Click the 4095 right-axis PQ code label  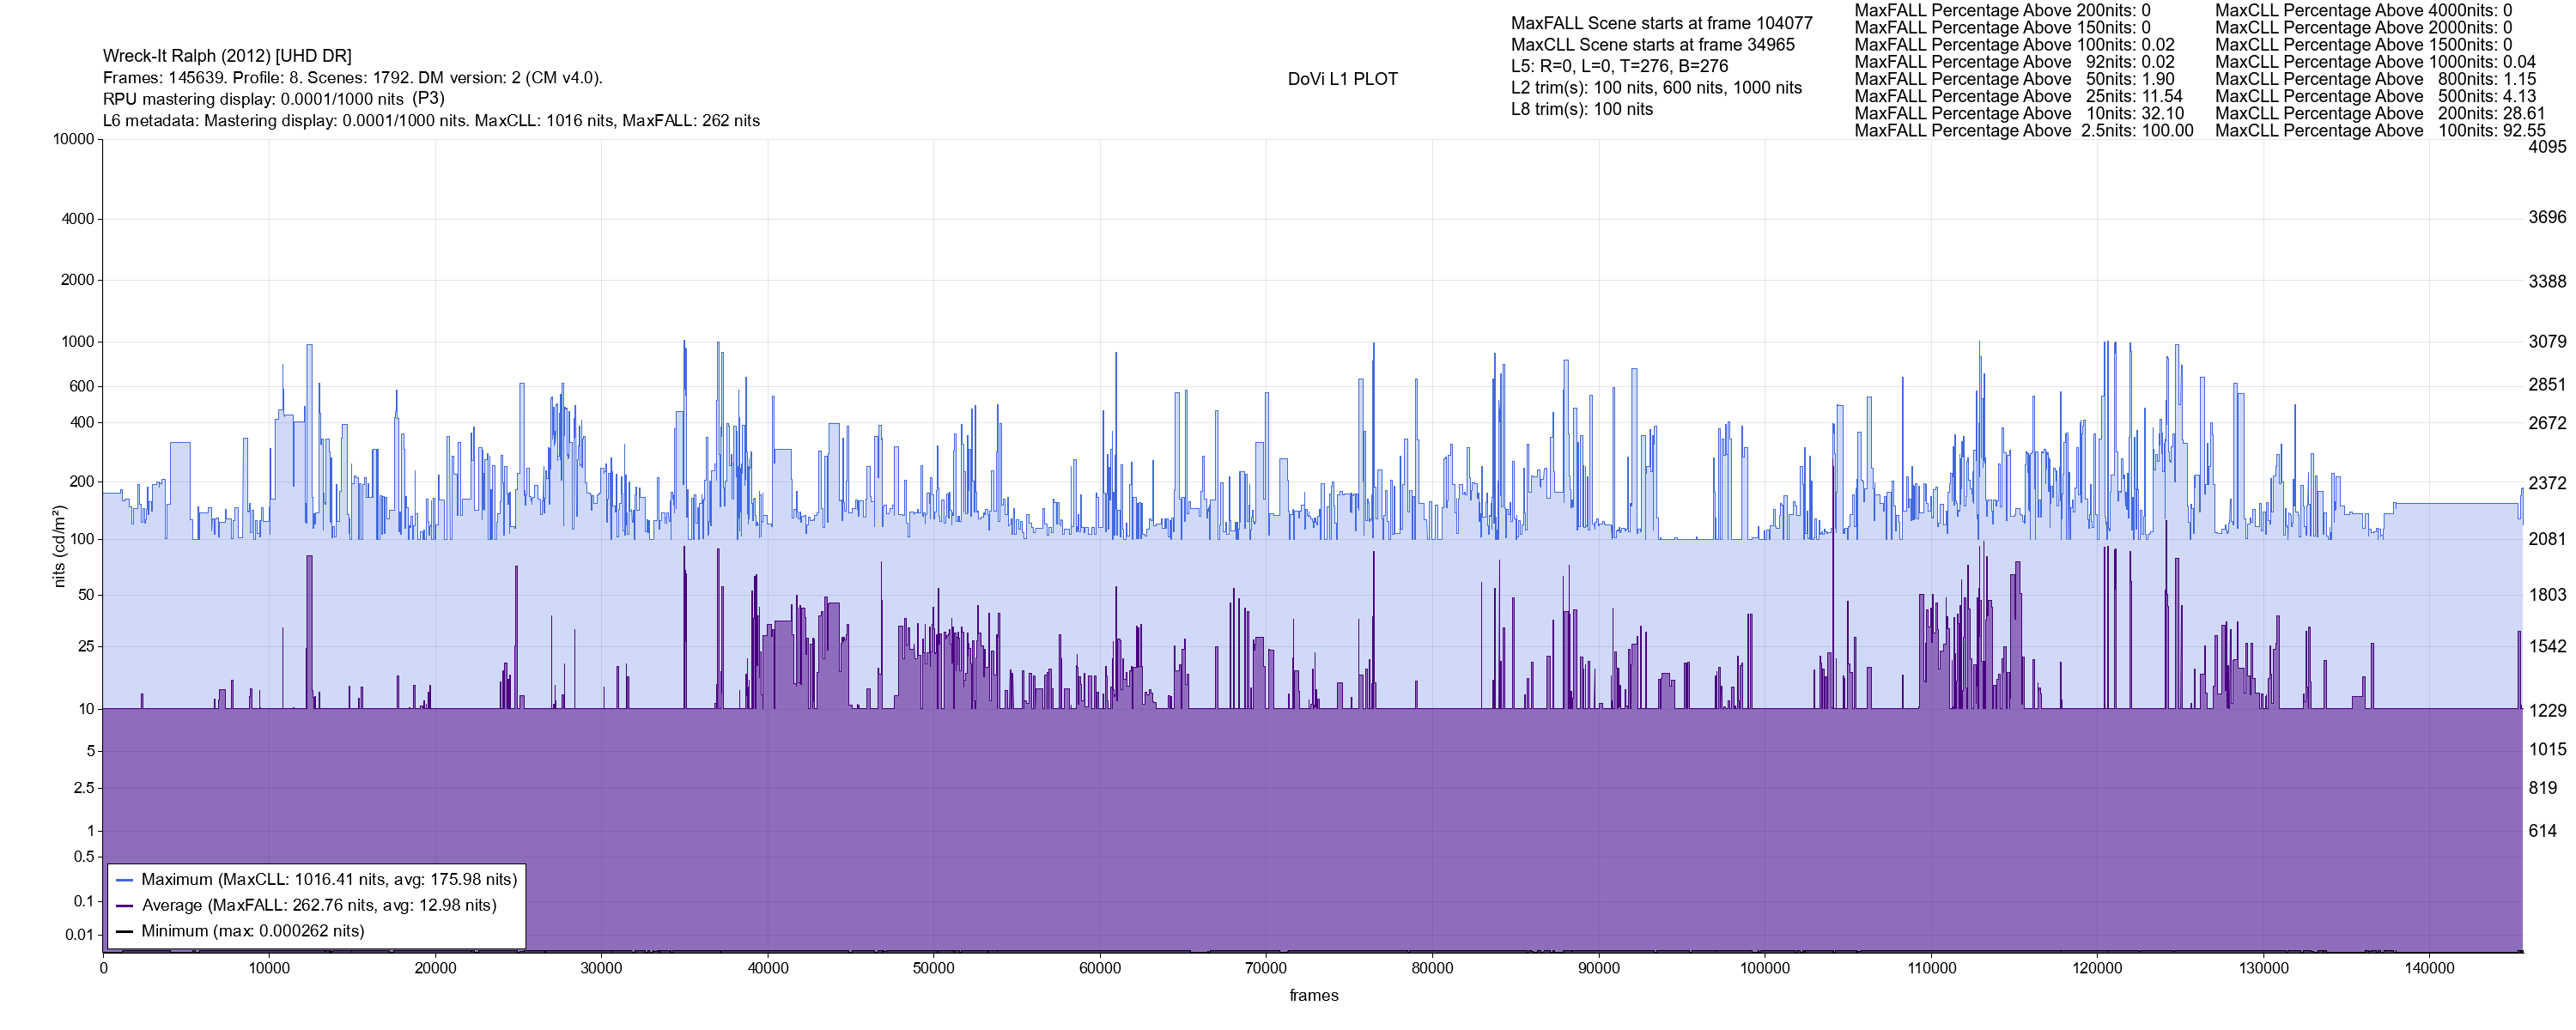pos(2546,146)
